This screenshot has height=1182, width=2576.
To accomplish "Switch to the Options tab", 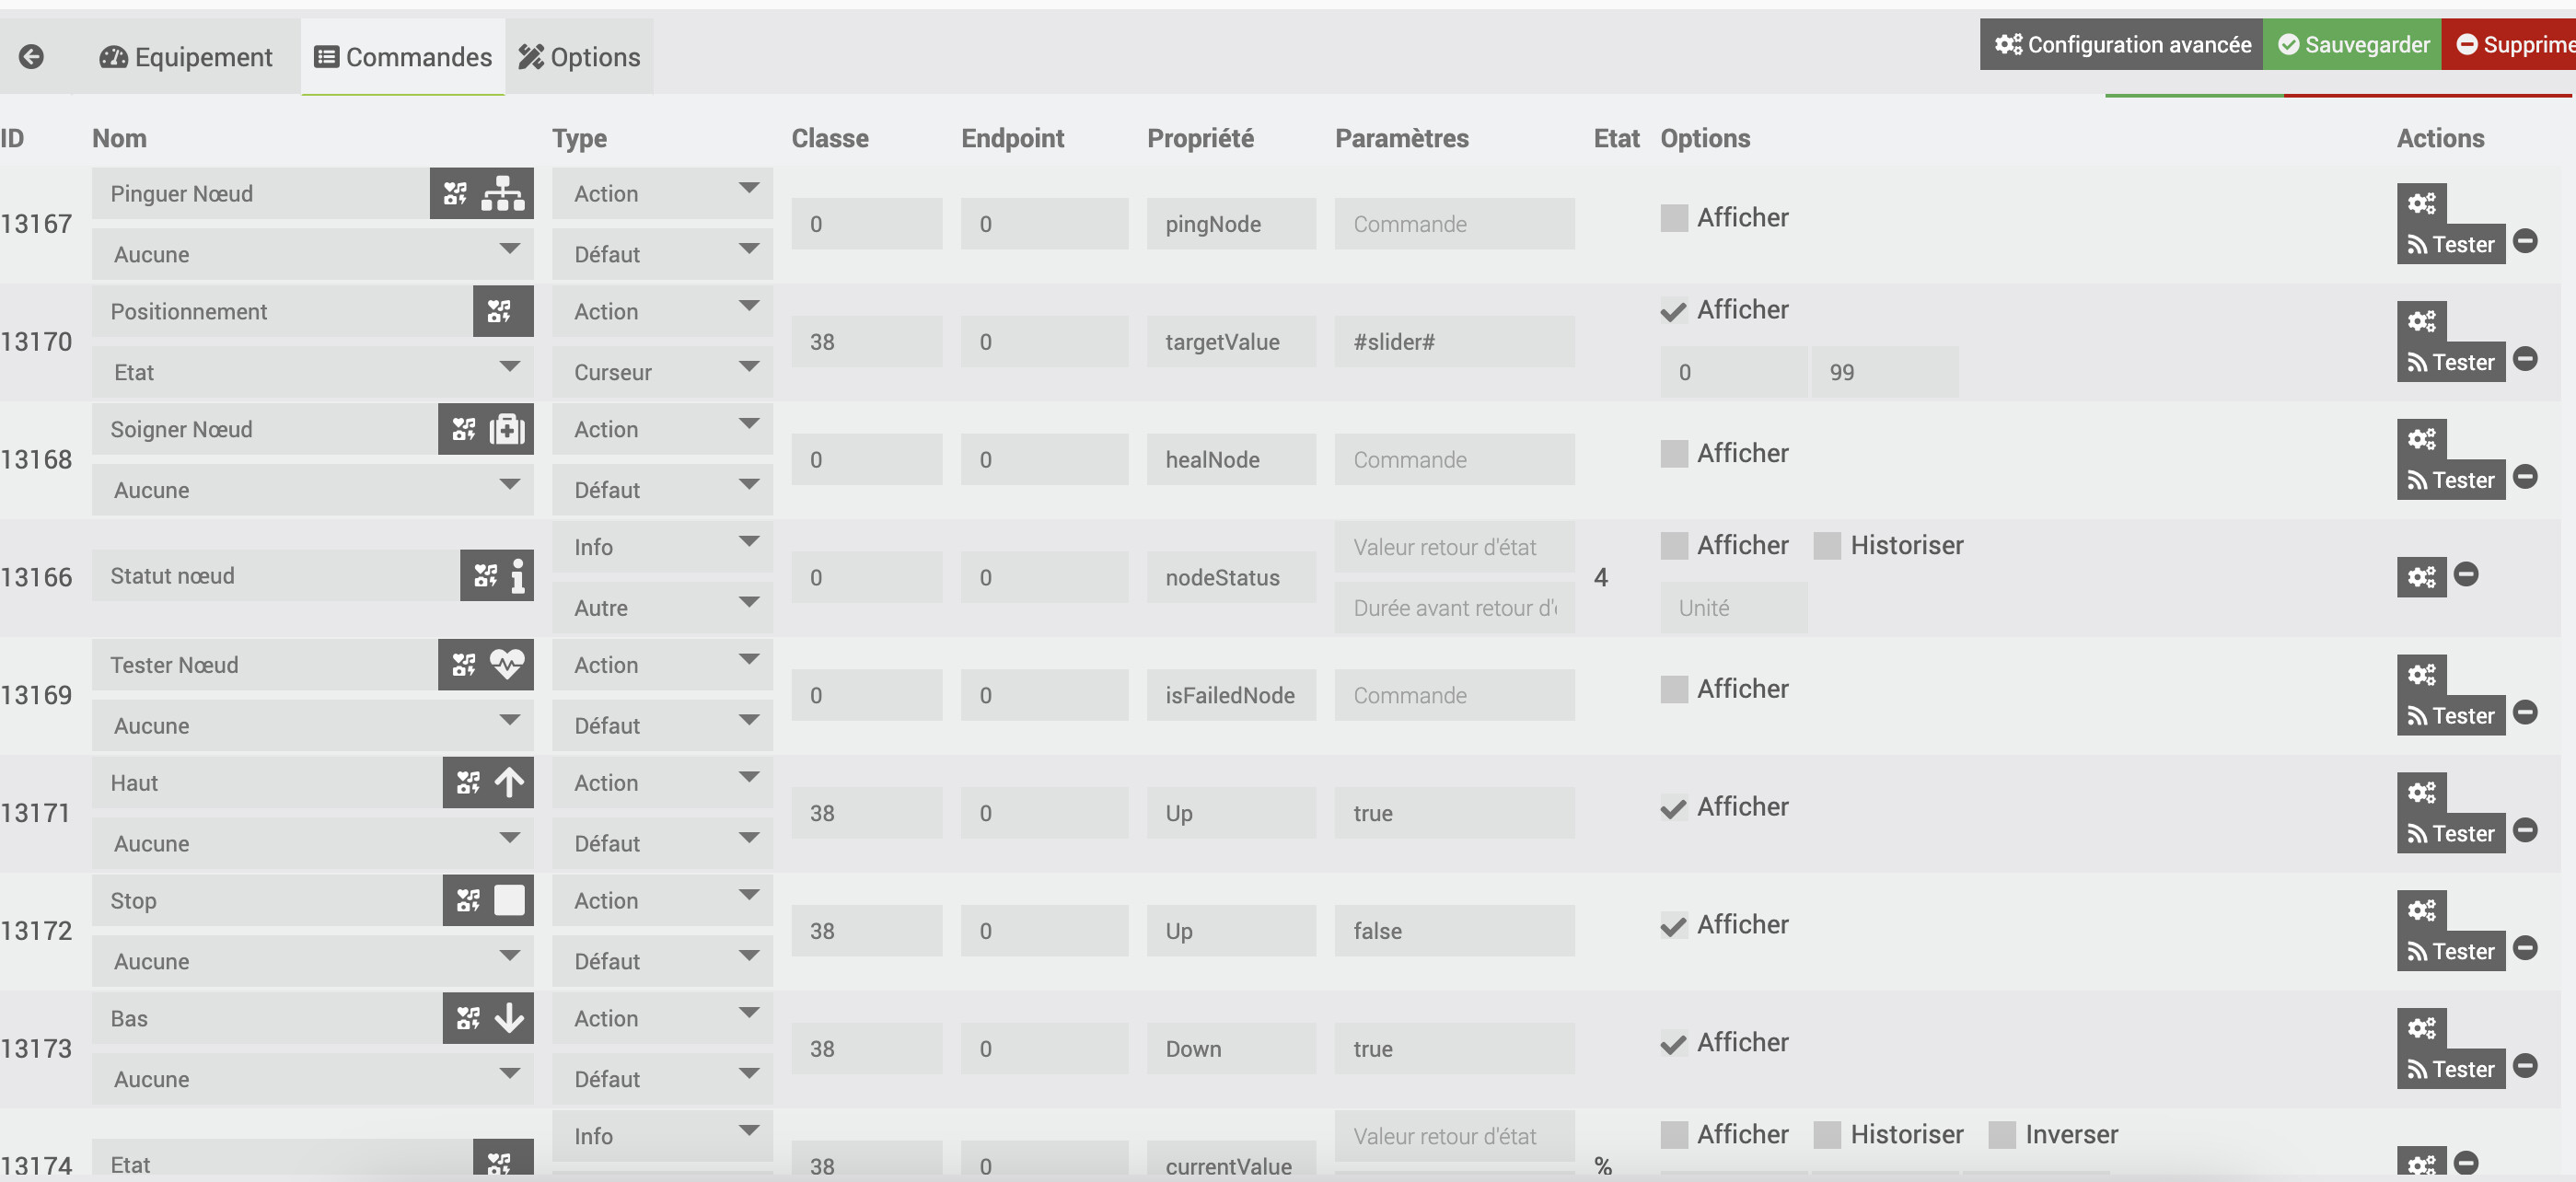I will point(580,57).
